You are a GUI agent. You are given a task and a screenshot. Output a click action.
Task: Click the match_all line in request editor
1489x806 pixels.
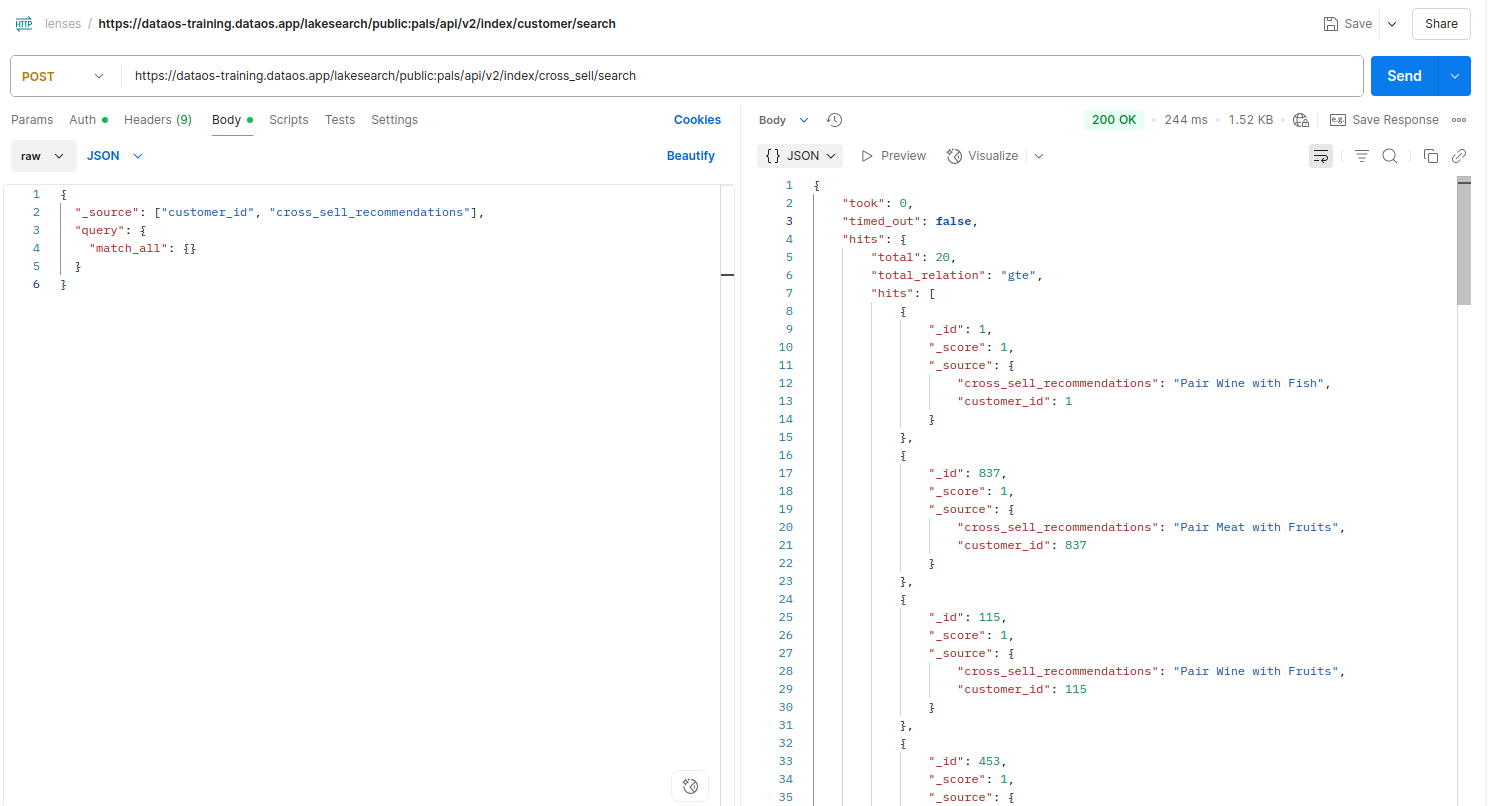[x=142, y=248]
